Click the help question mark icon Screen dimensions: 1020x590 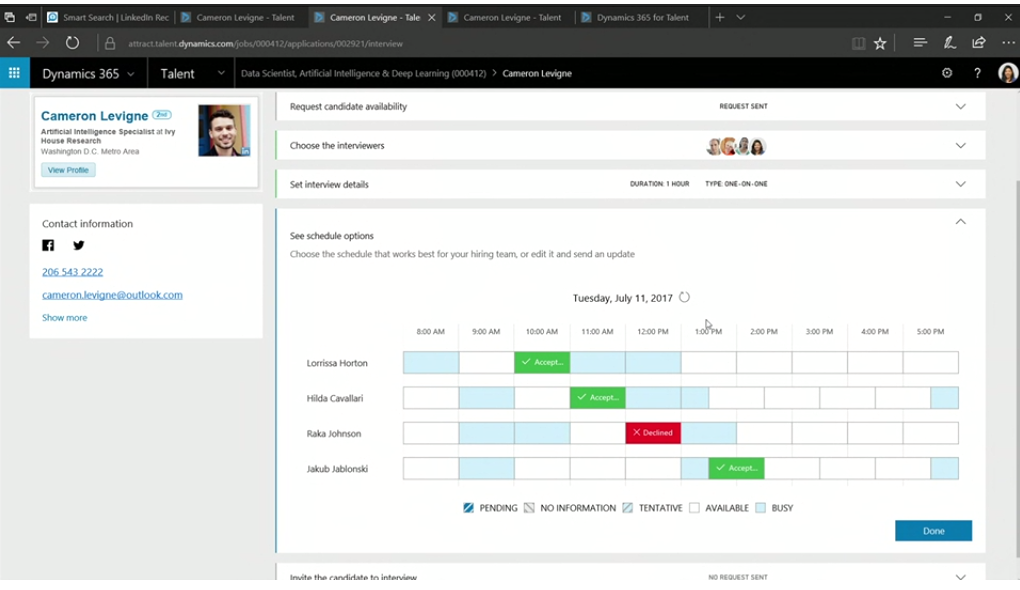pyautogui.click(x=977, y=73)
